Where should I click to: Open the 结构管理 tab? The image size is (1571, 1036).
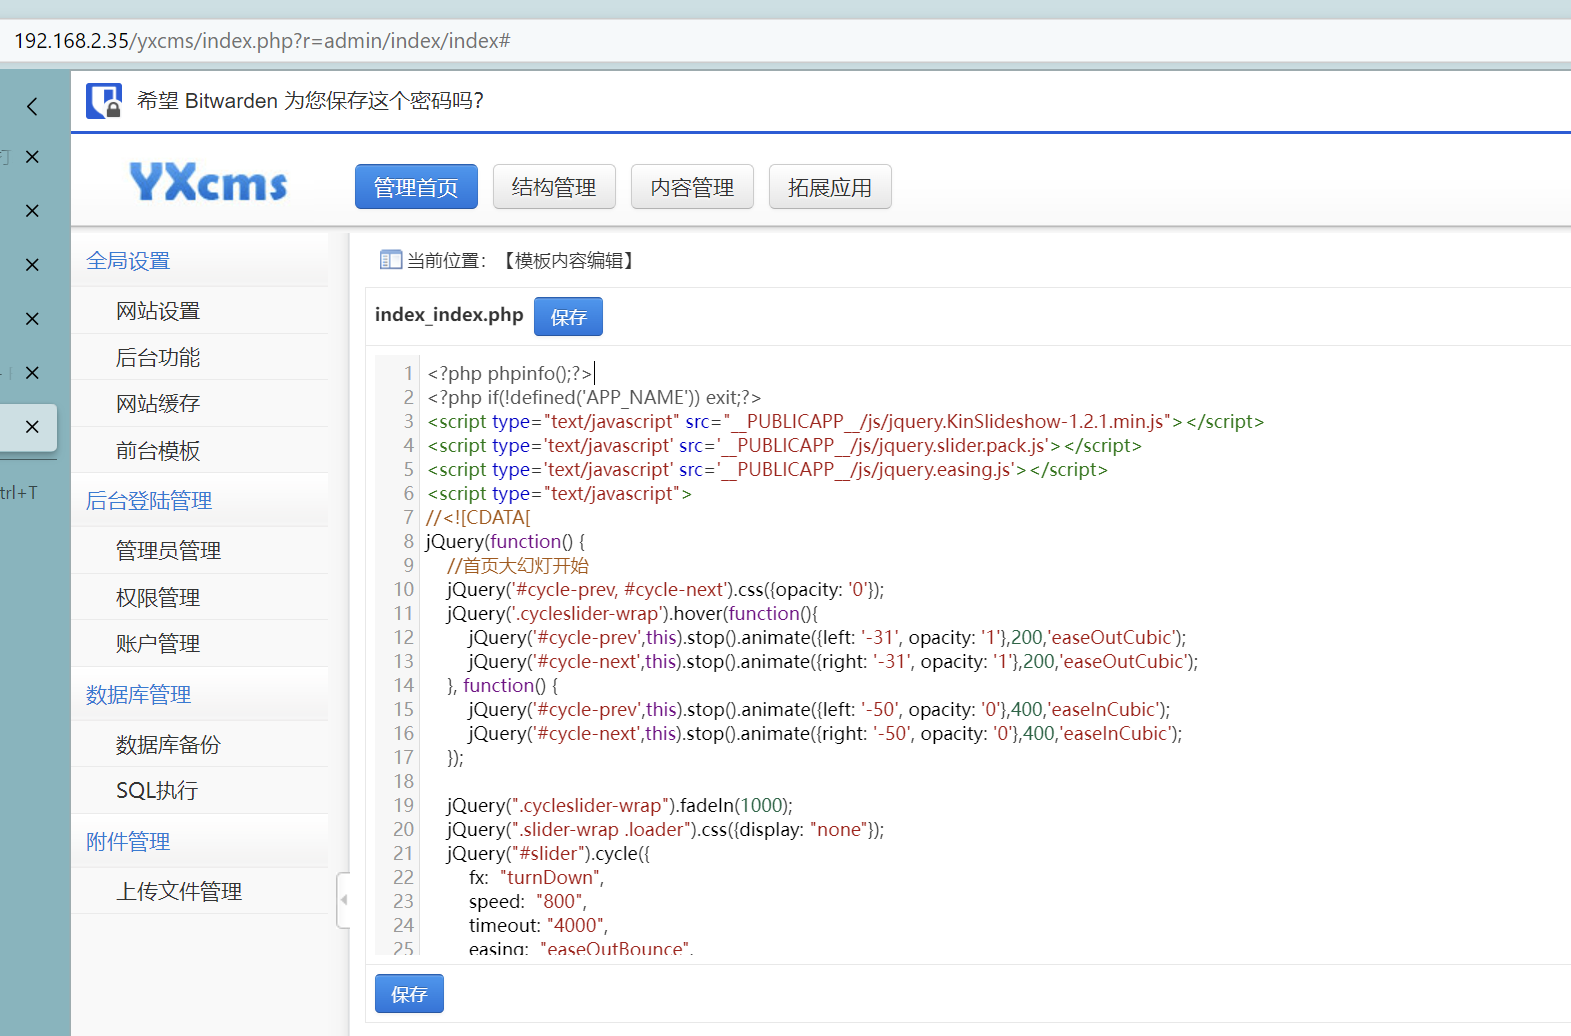pyautogui.click(x=554, y=187)
